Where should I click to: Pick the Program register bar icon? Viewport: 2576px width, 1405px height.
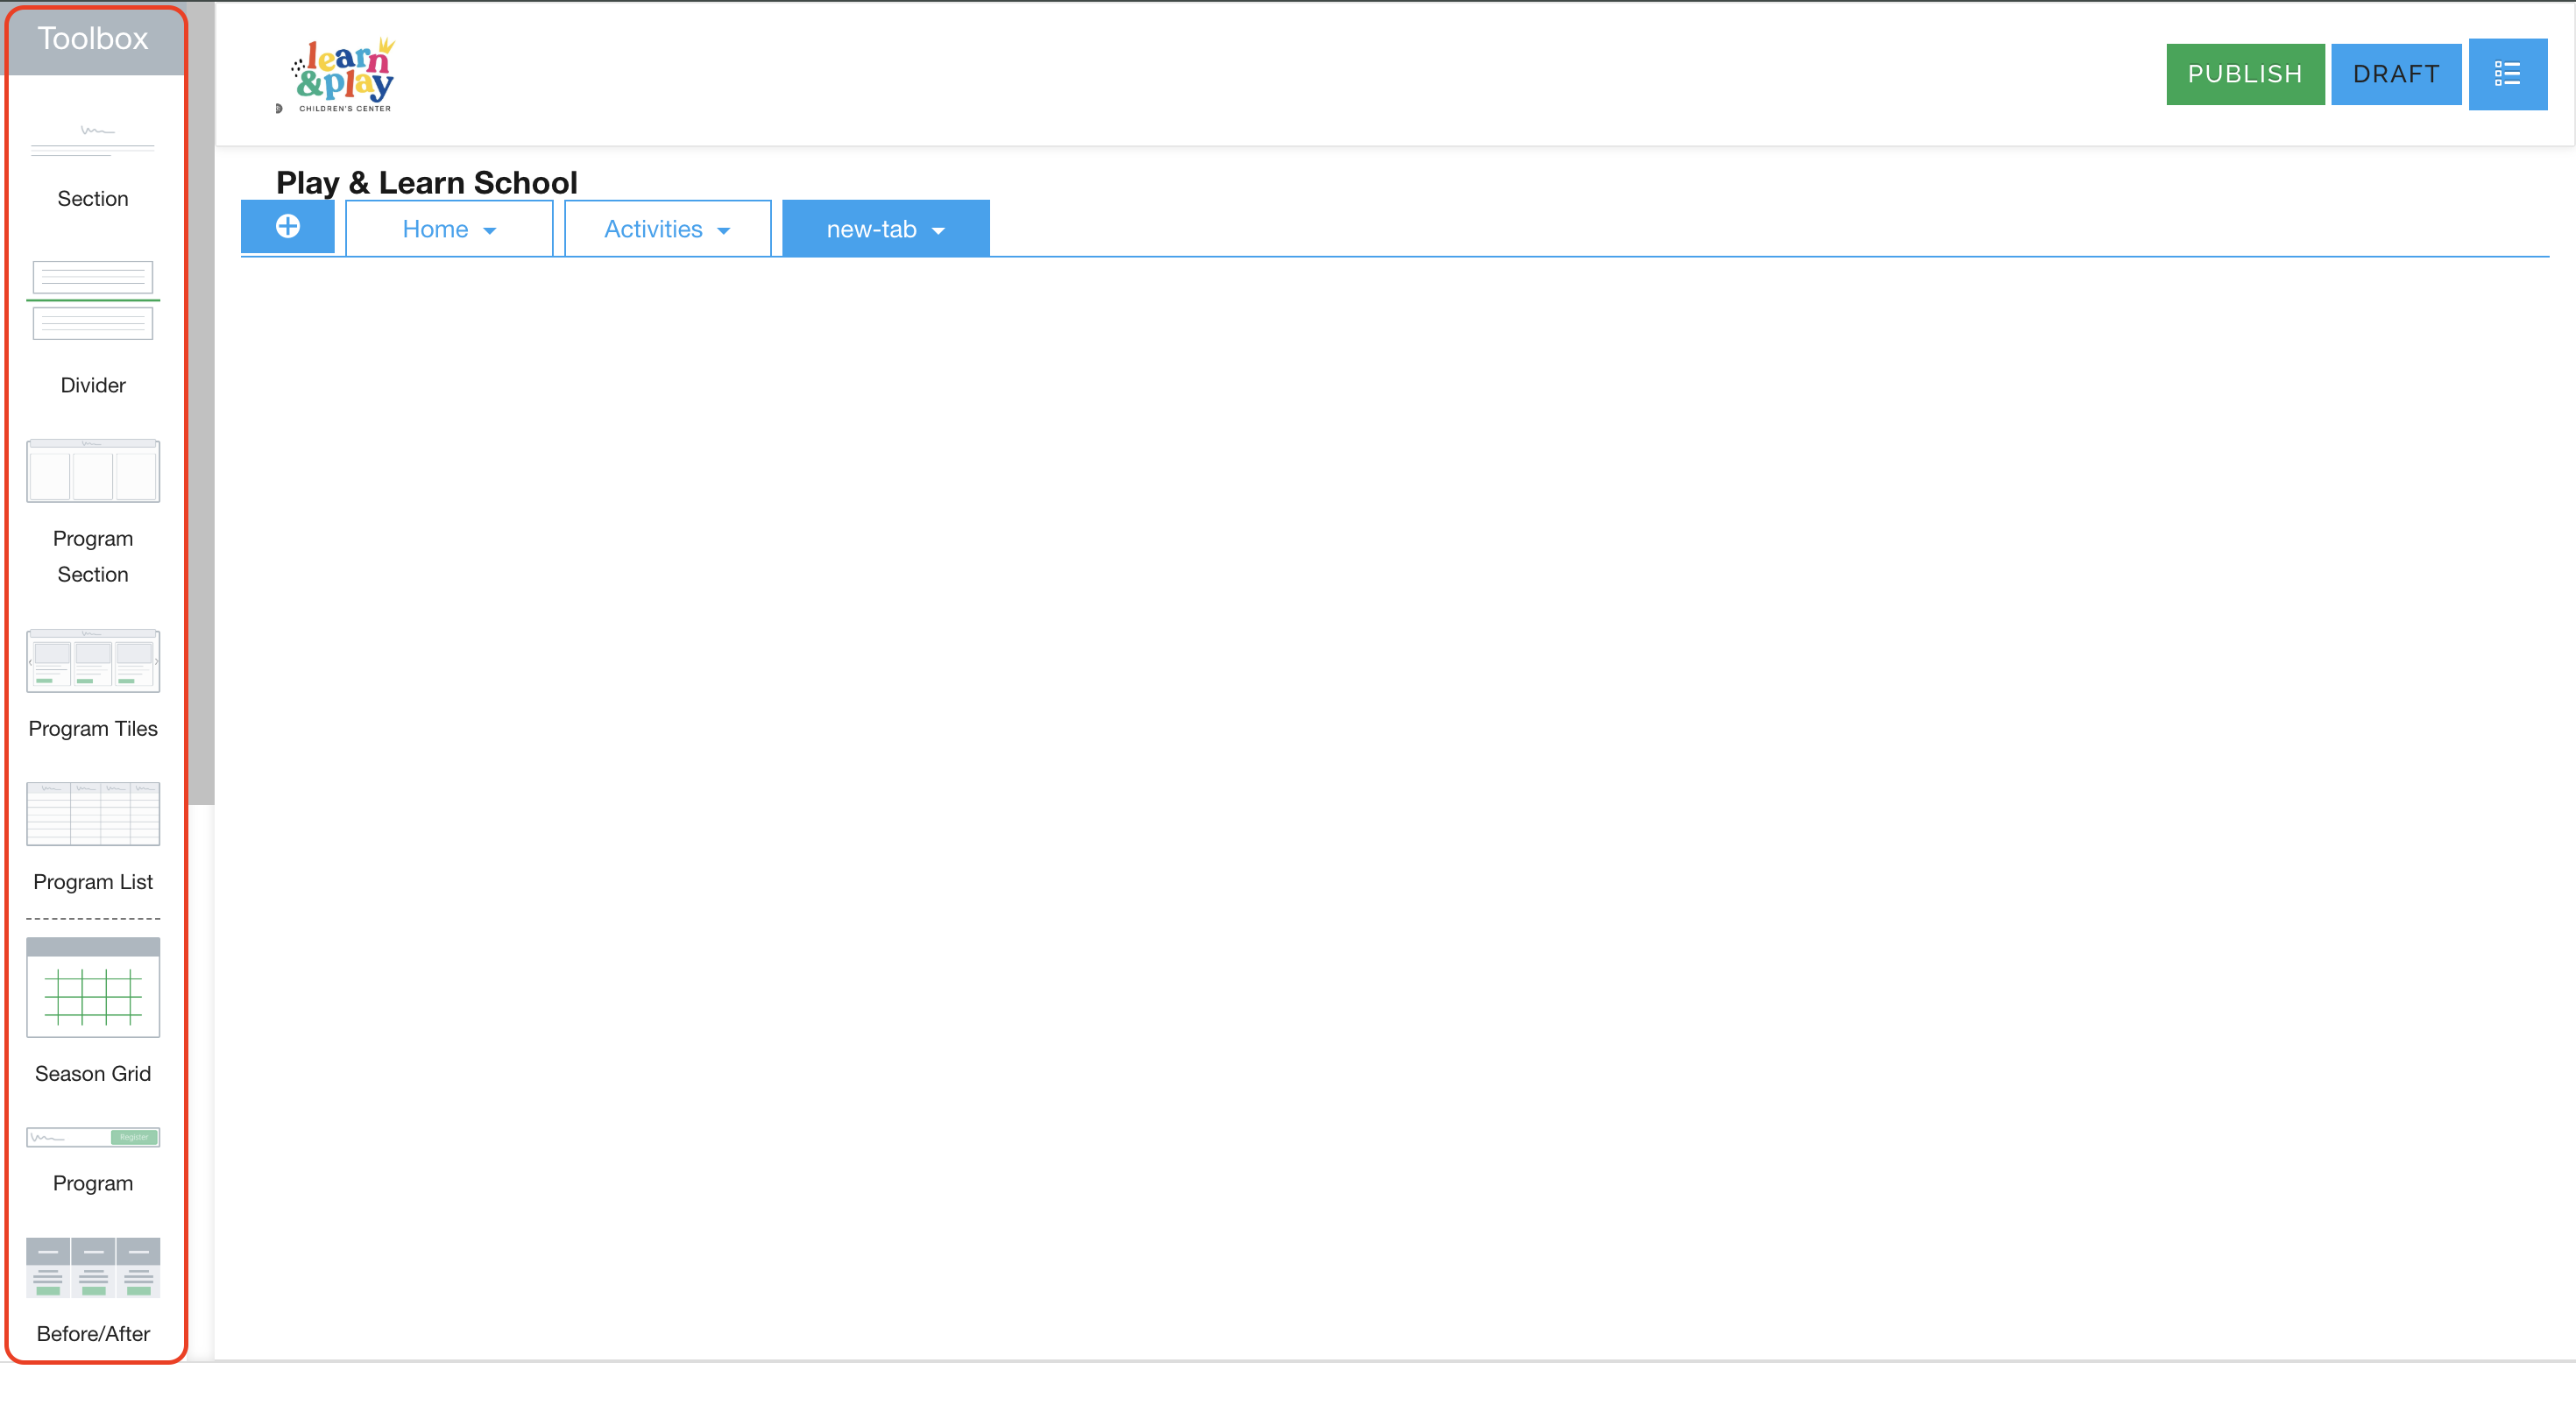coord(92,1137)
